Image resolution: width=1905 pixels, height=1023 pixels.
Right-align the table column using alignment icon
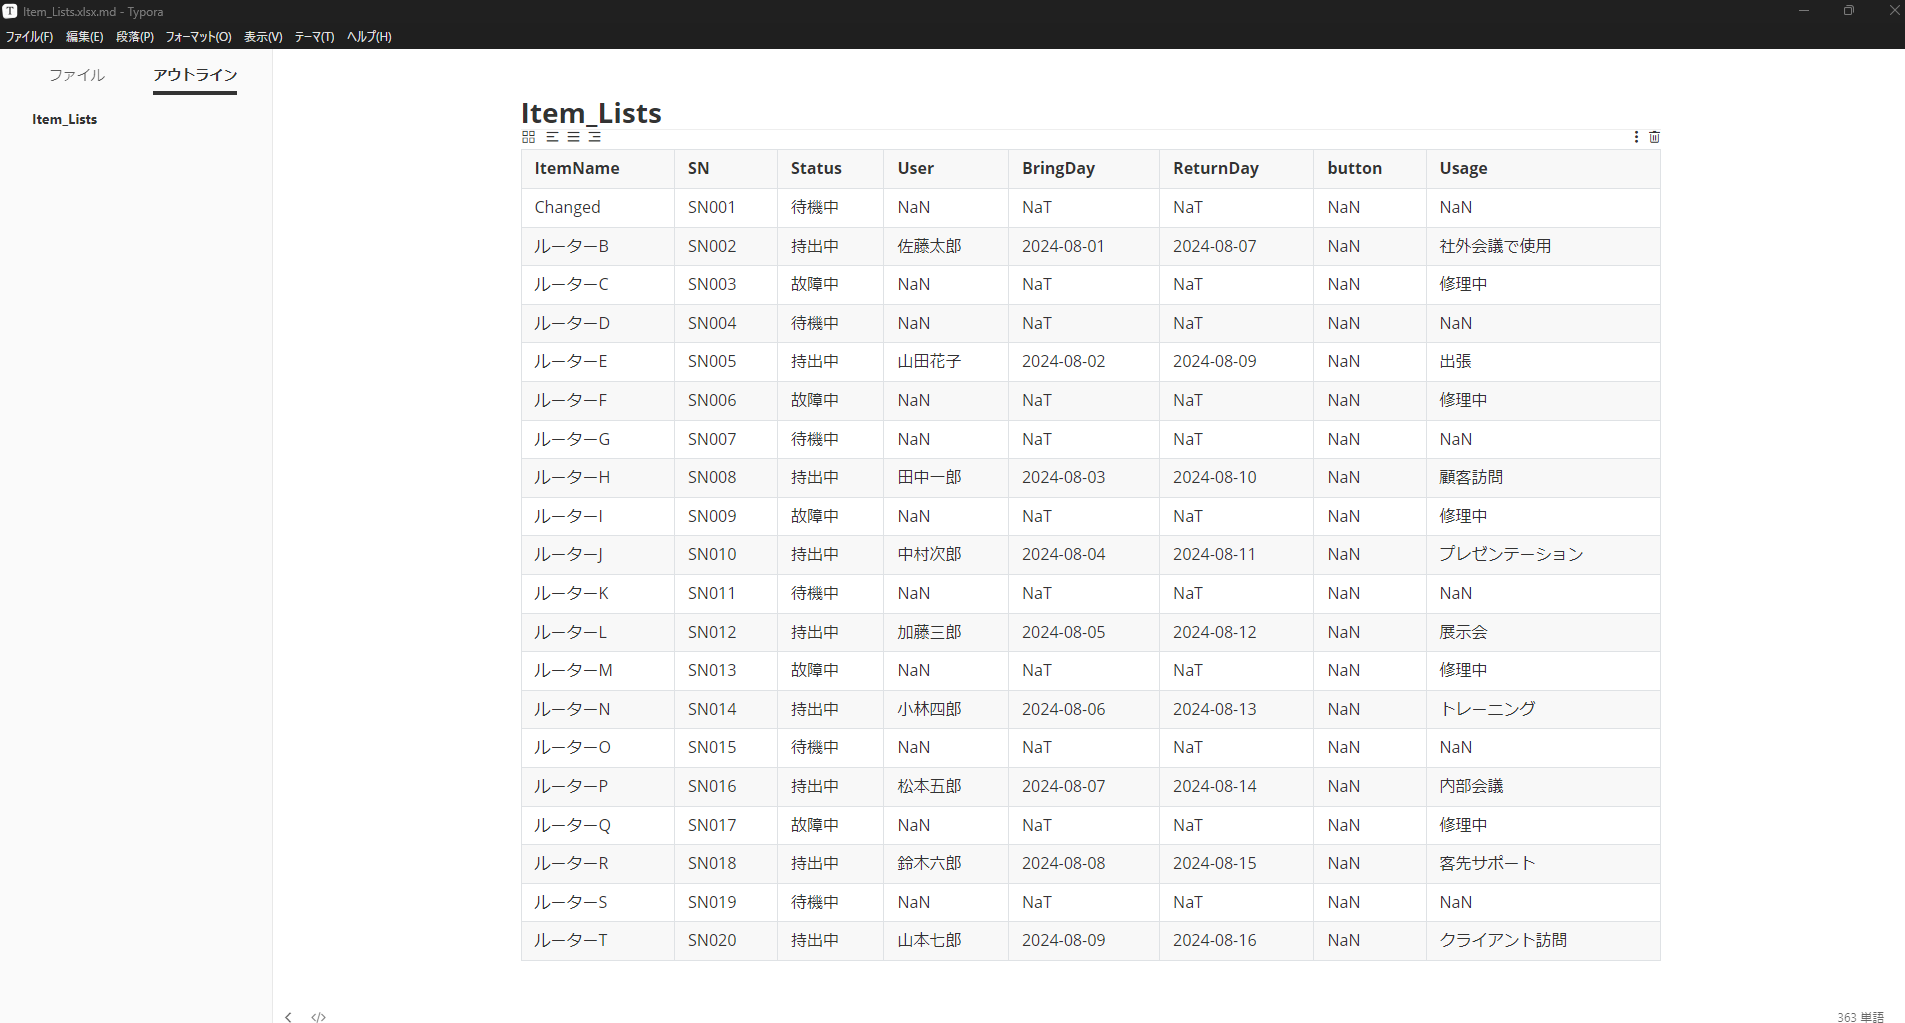click(594, 137)
